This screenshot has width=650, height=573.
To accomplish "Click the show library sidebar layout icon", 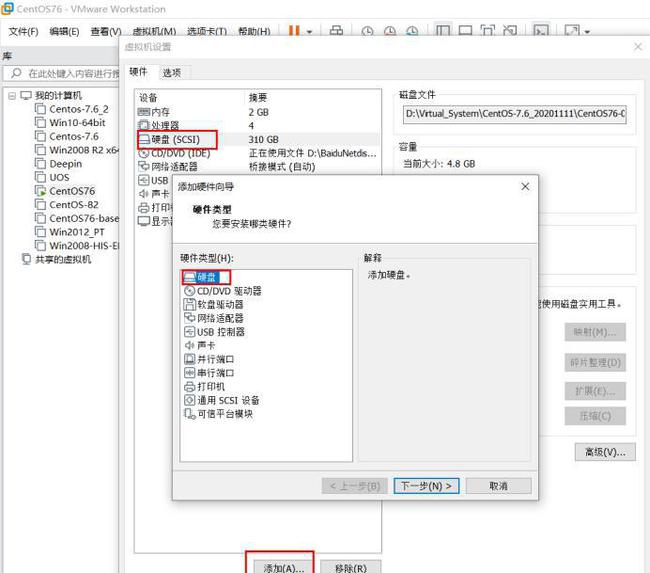I will (x=443, y=31).
